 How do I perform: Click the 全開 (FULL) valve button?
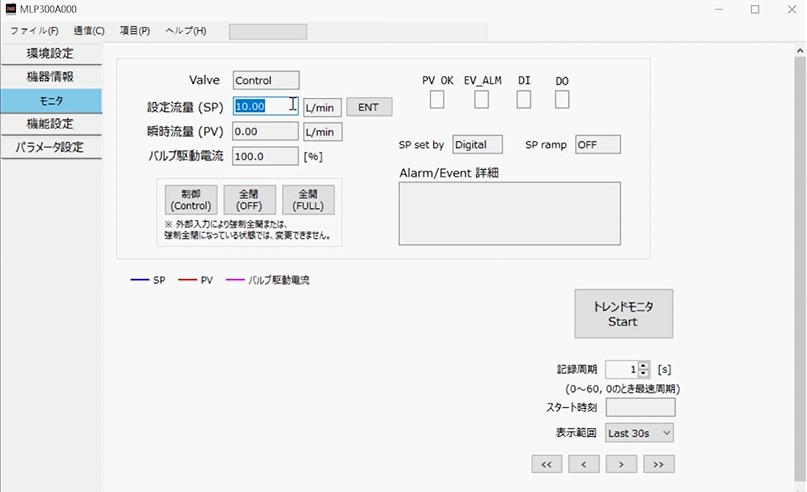[308, 200]
